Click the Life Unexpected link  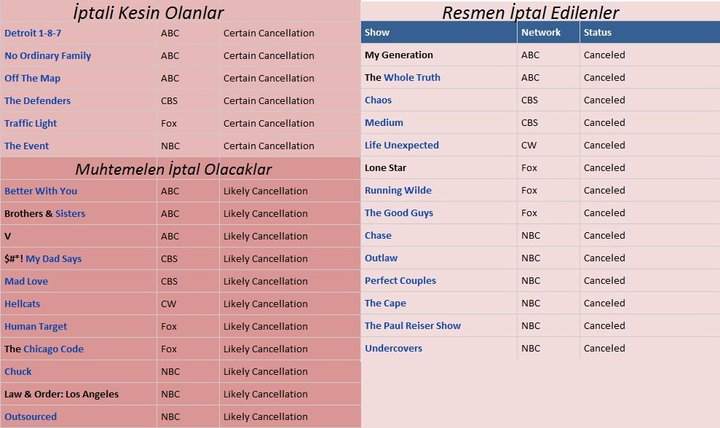point(402,145)
